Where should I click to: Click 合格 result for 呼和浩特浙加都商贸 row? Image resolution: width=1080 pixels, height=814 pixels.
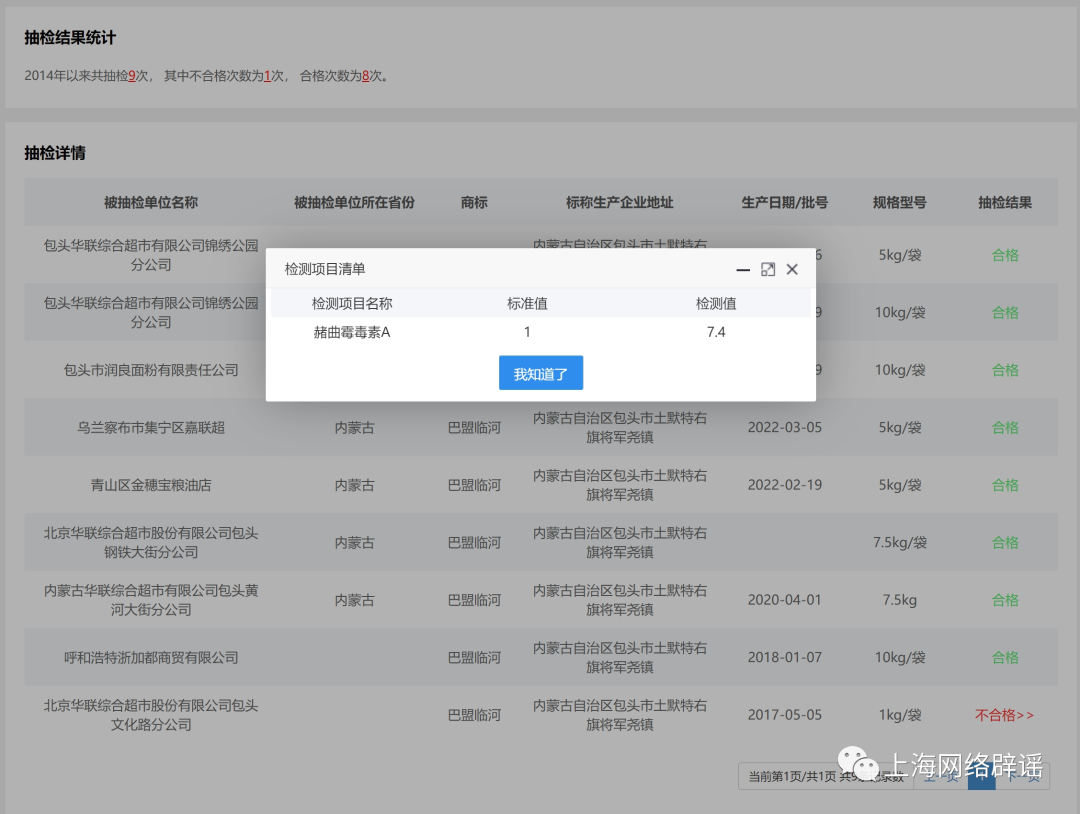(x=1005, y=657)
